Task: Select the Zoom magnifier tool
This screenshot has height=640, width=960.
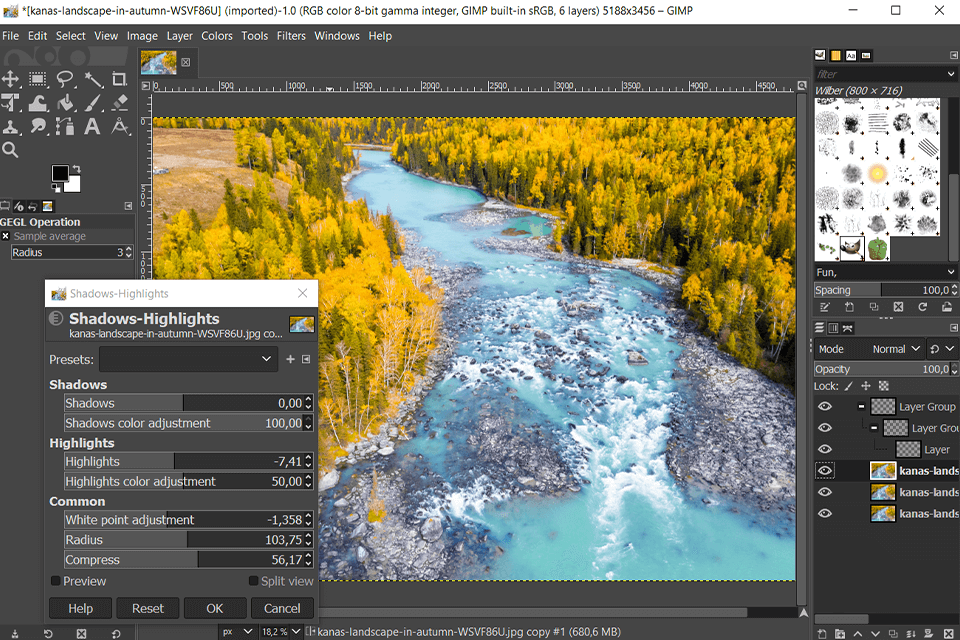Action: point(10,149)
